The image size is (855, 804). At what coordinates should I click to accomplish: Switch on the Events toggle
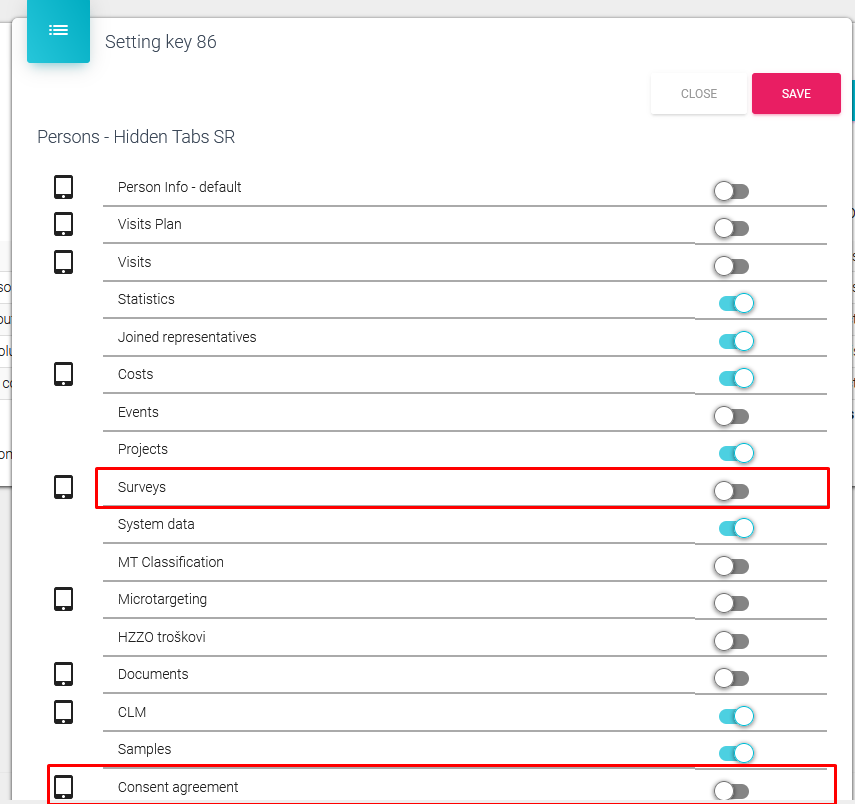coord(731,416)
